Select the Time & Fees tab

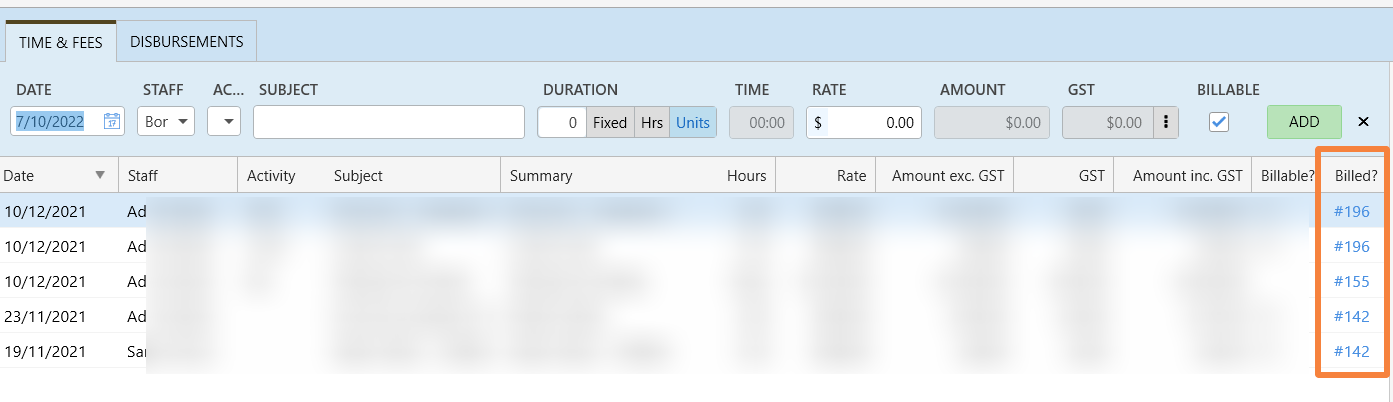(x=60, y=42)
